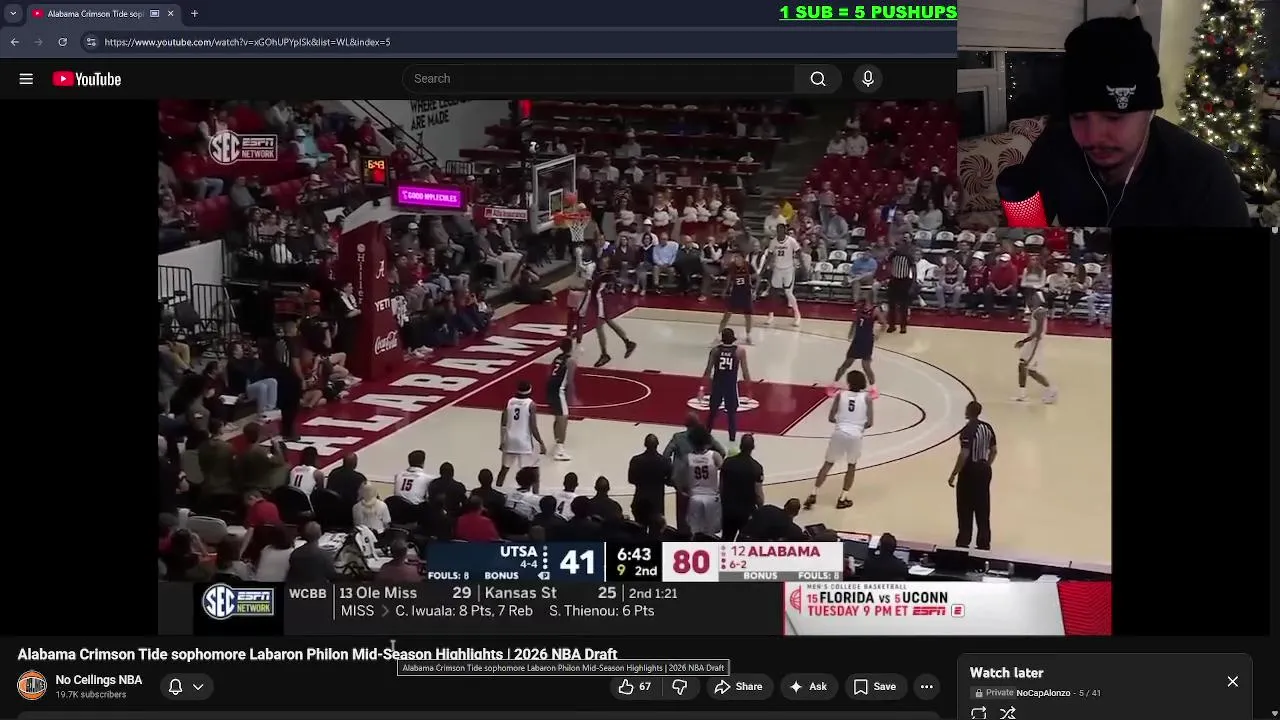Close the Watch later playlist panel
The image size is (1280, 720).
[x=1233, y=681]
